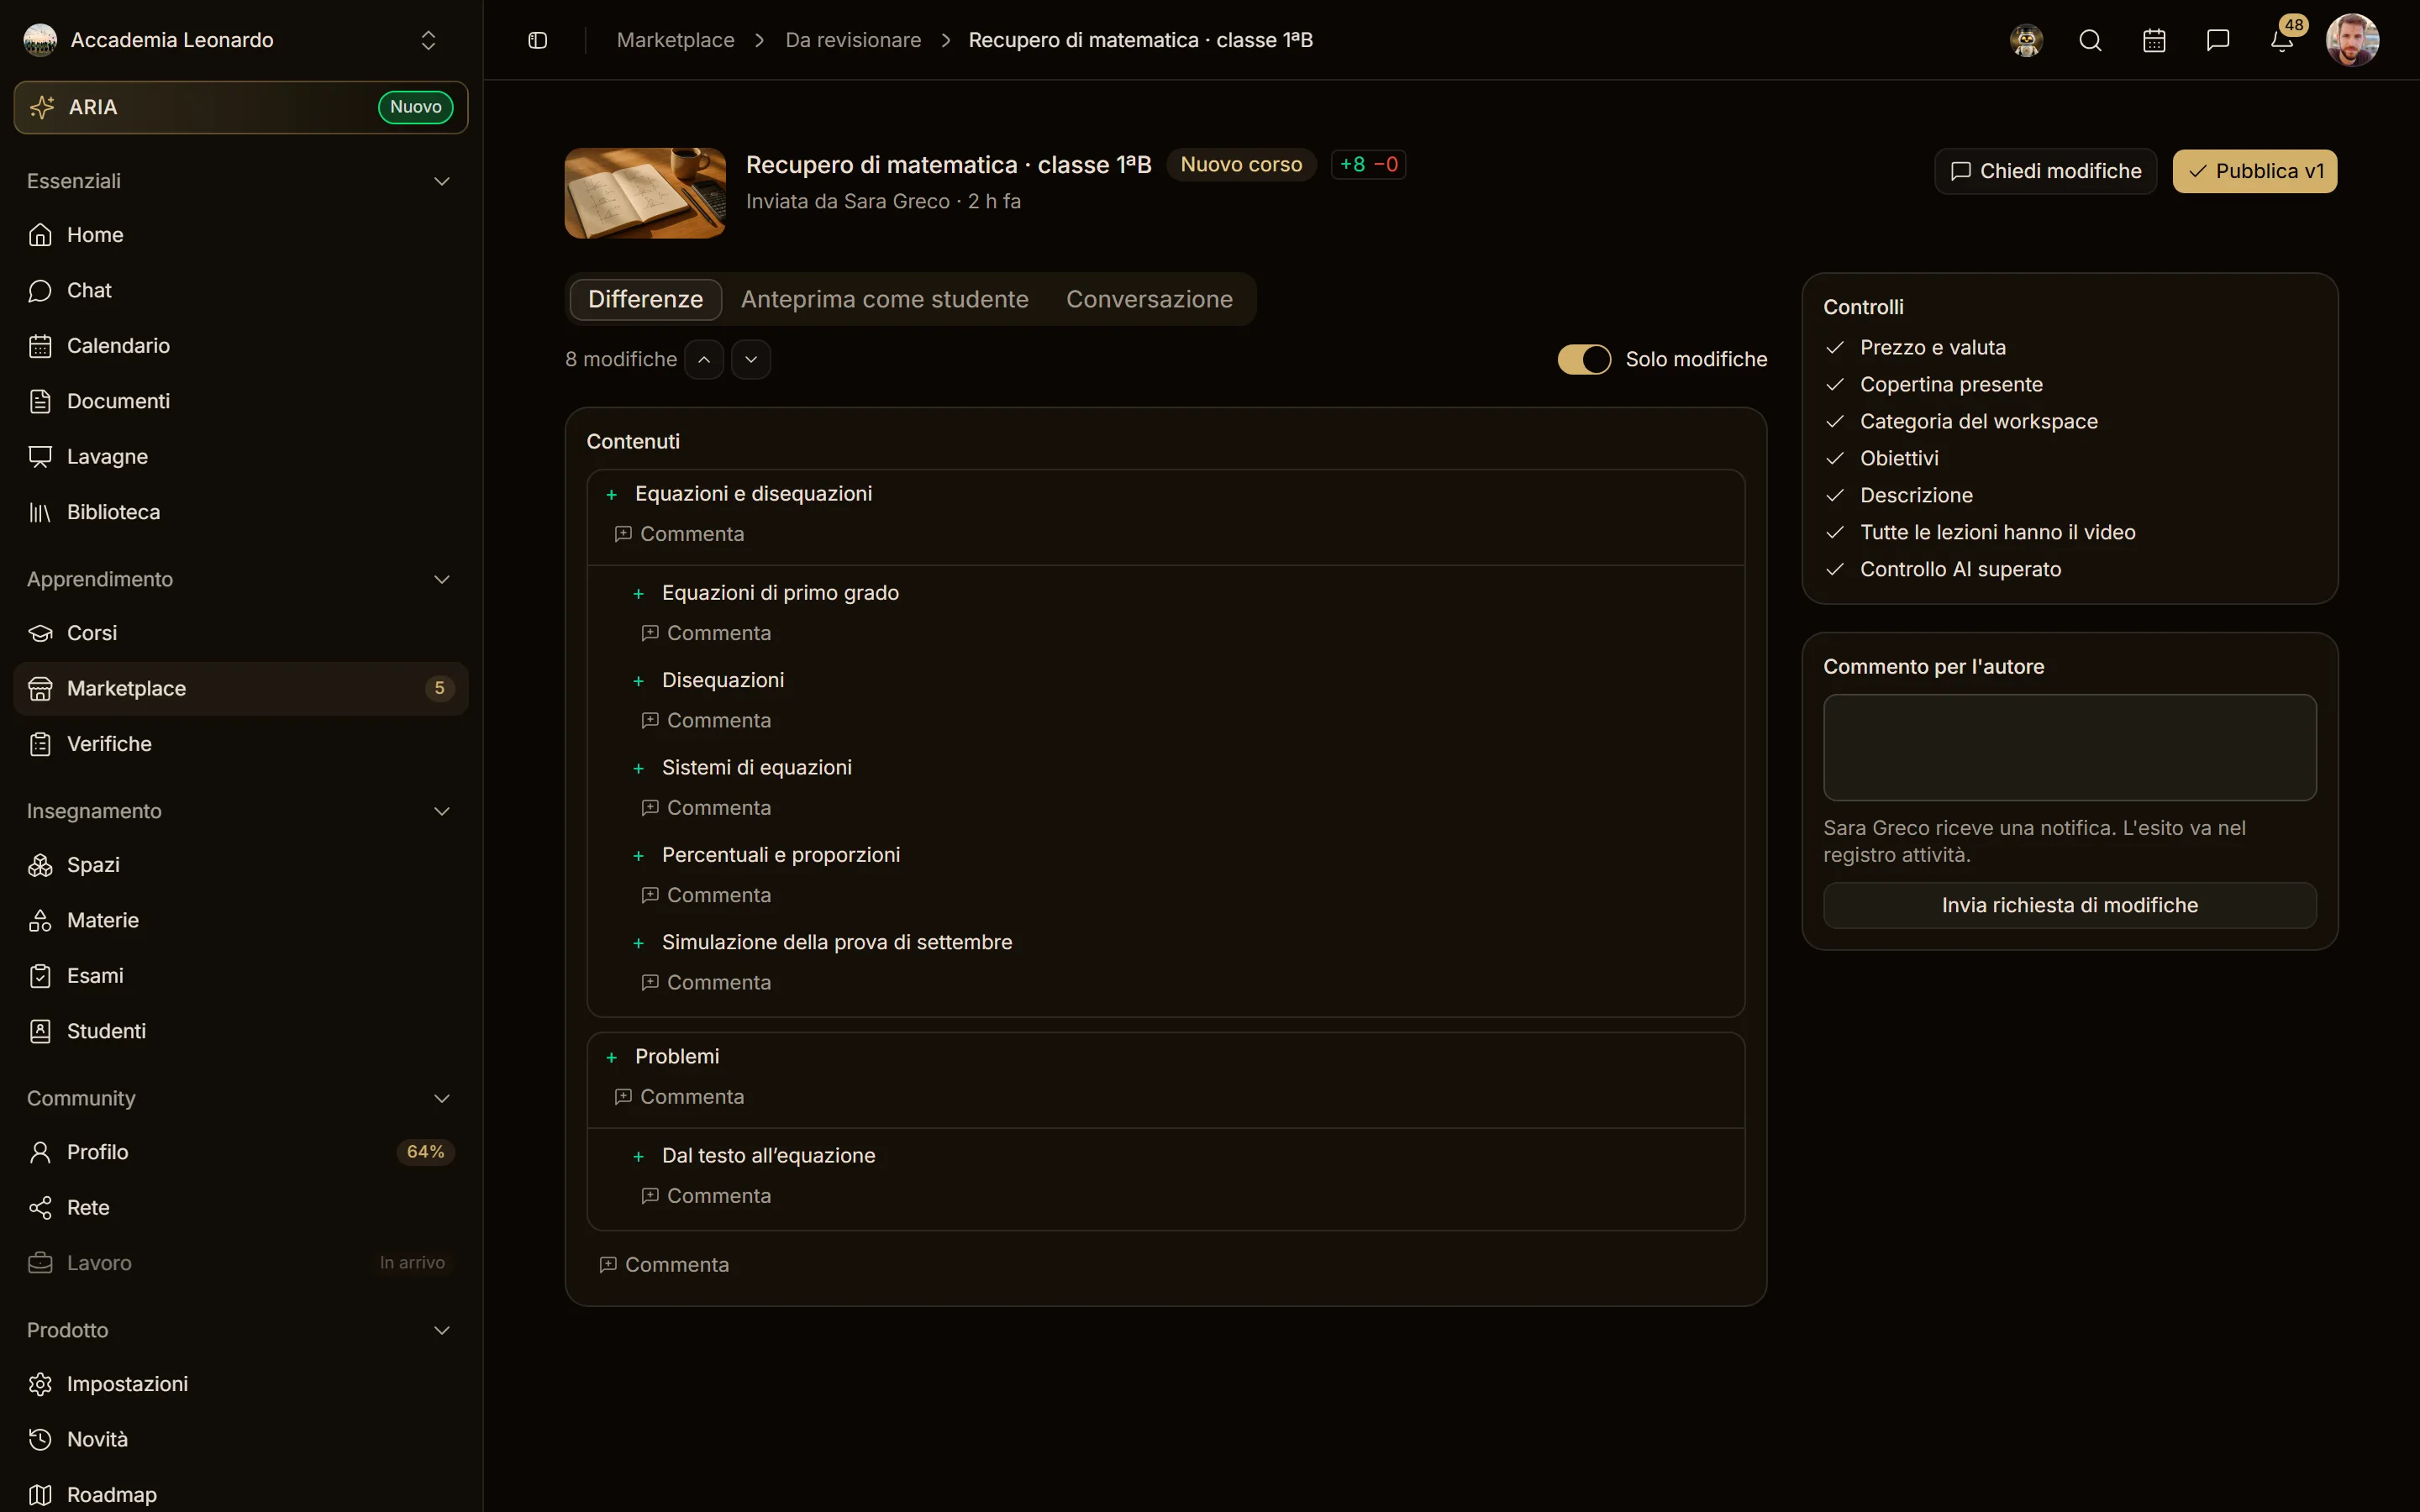Collapse the Essenziali section
This screenshot has width=2420, height=1512.
coord(441,181)
